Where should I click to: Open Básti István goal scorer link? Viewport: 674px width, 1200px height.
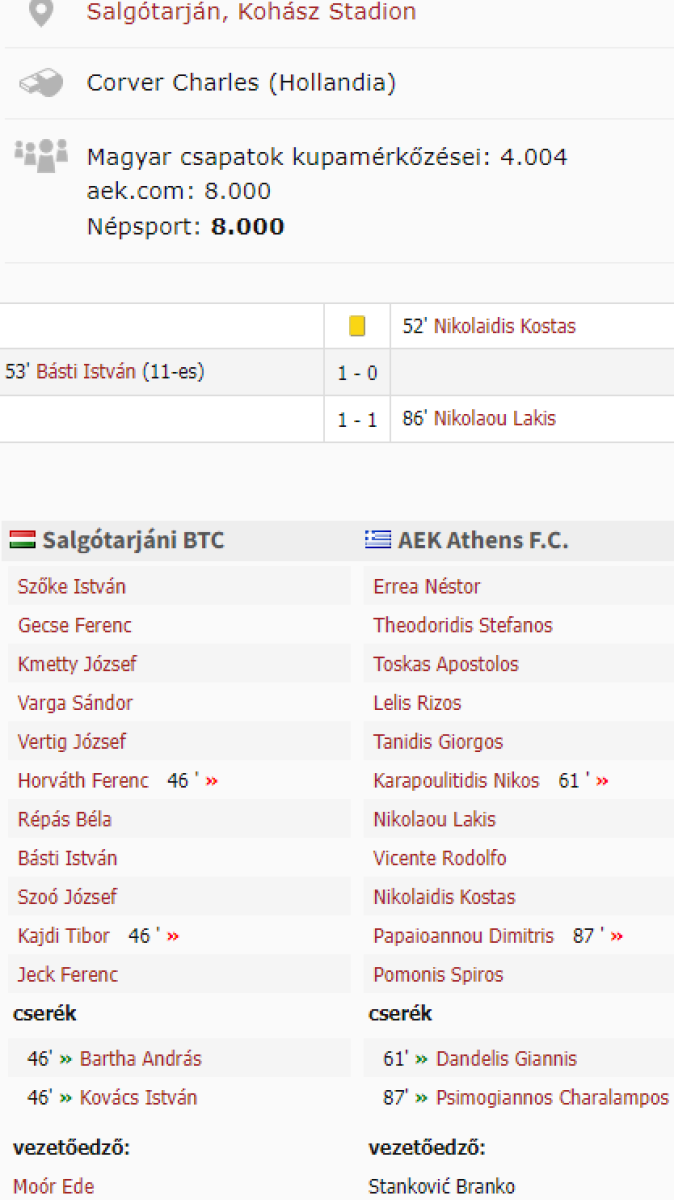pos(85,373)
